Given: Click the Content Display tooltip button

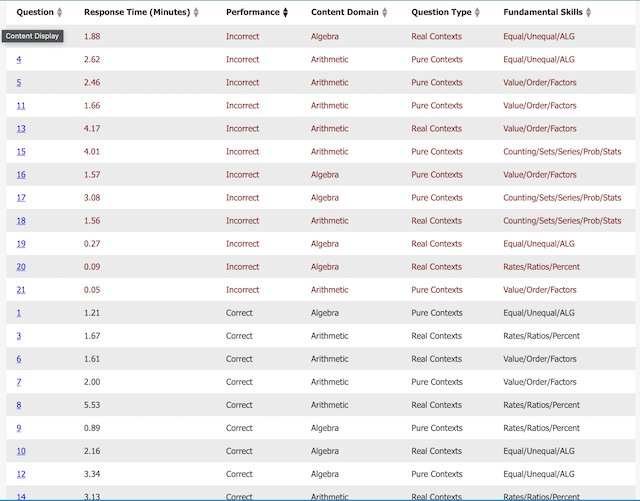Looking at the screenshot, I should point(32,36).
